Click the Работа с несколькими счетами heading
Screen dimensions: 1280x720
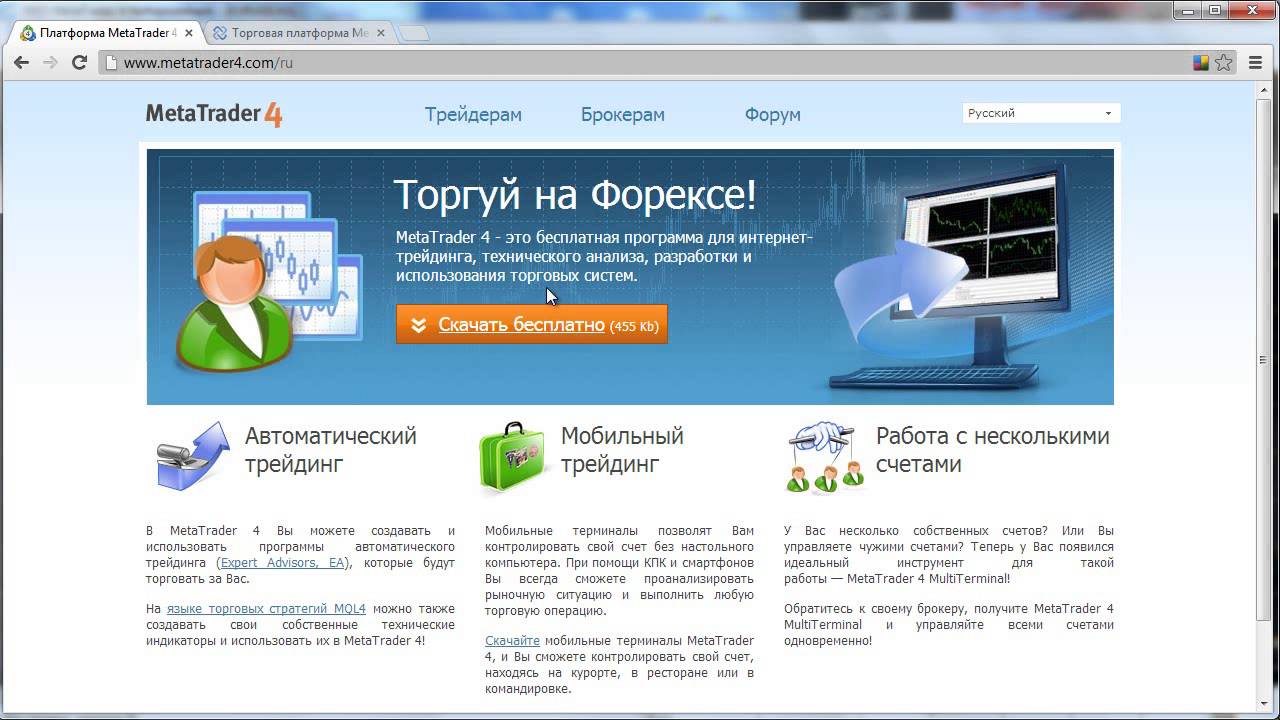coord(993,450)
